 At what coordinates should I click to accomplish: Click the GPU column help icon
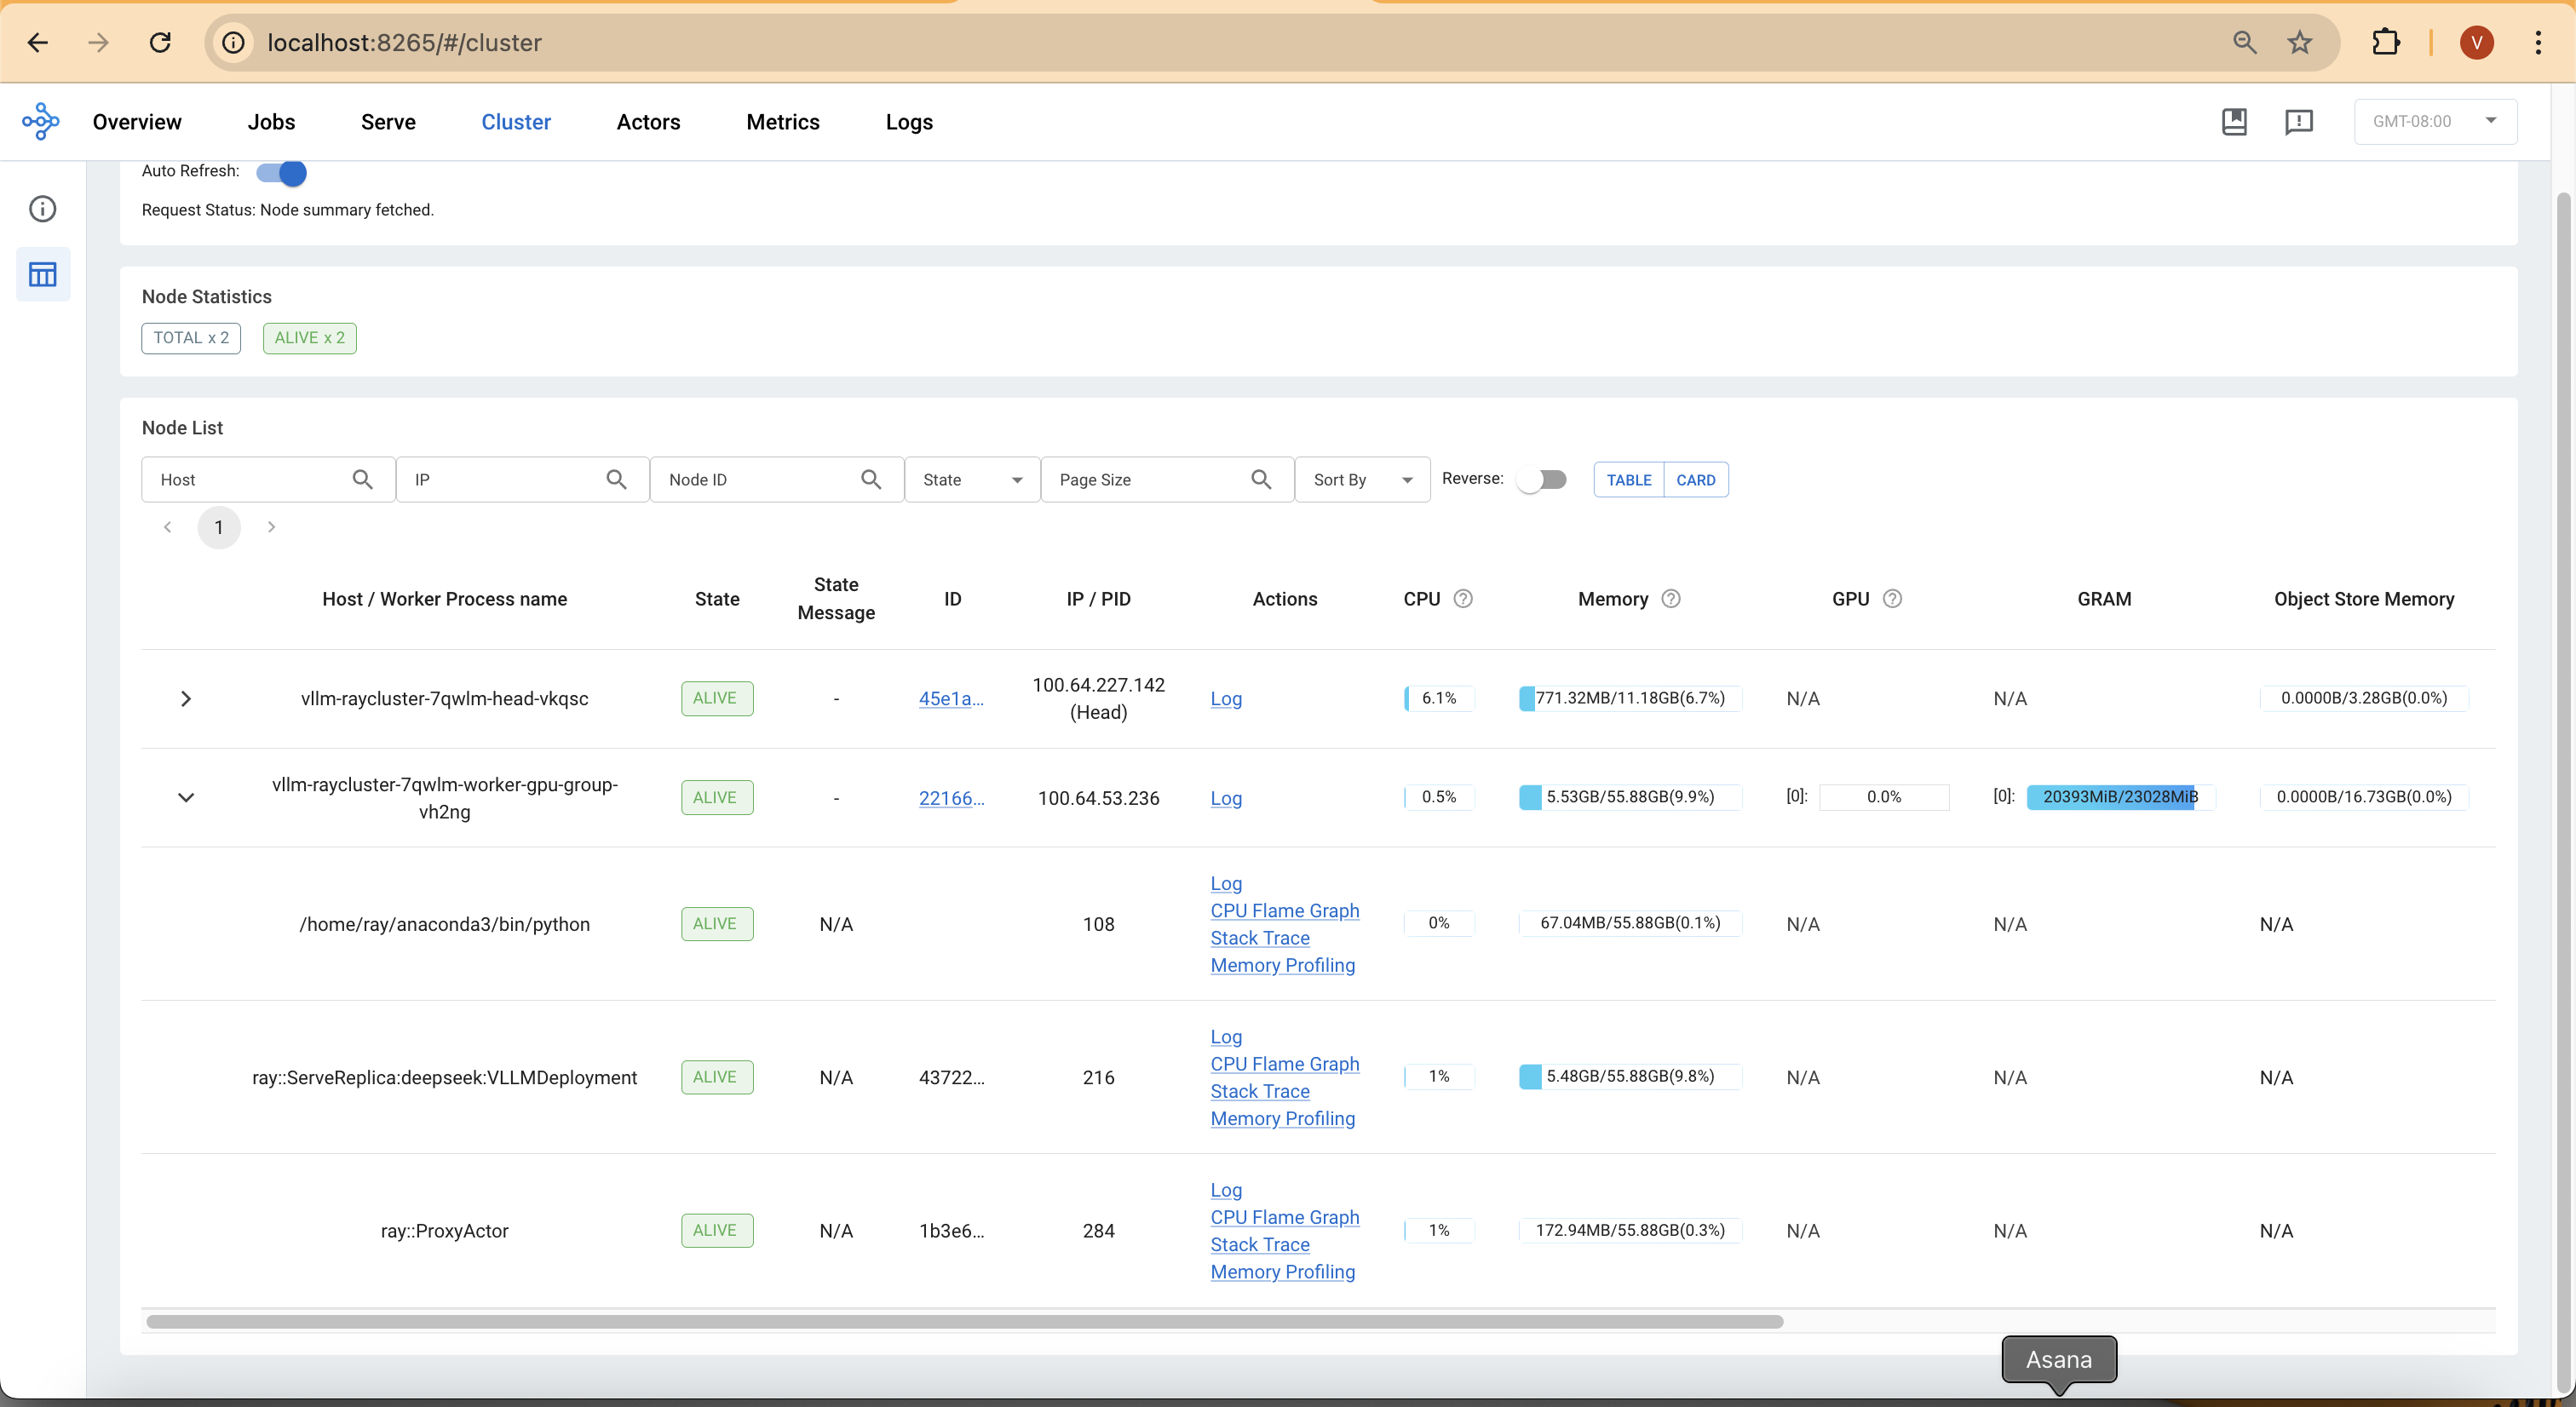point(1892,599)
